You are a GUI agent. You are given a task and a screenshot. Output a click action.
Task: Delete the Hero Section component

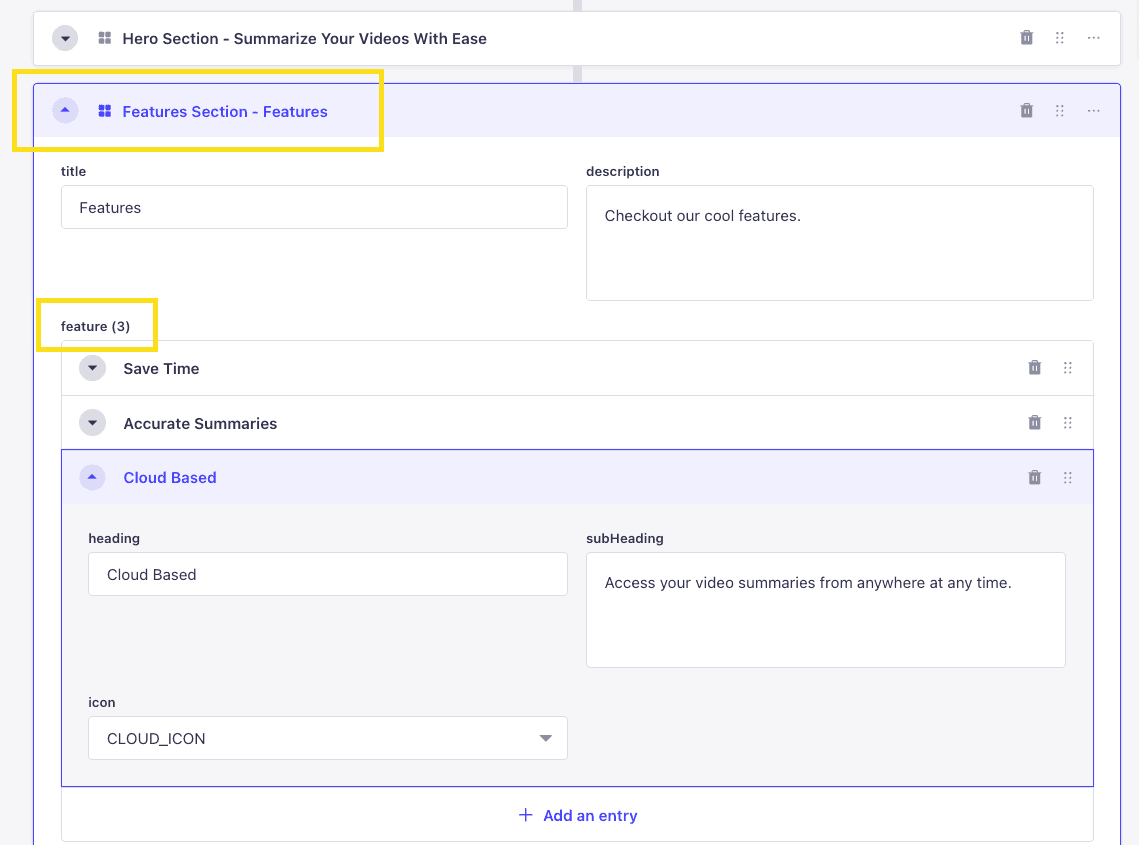point(1026,38)
